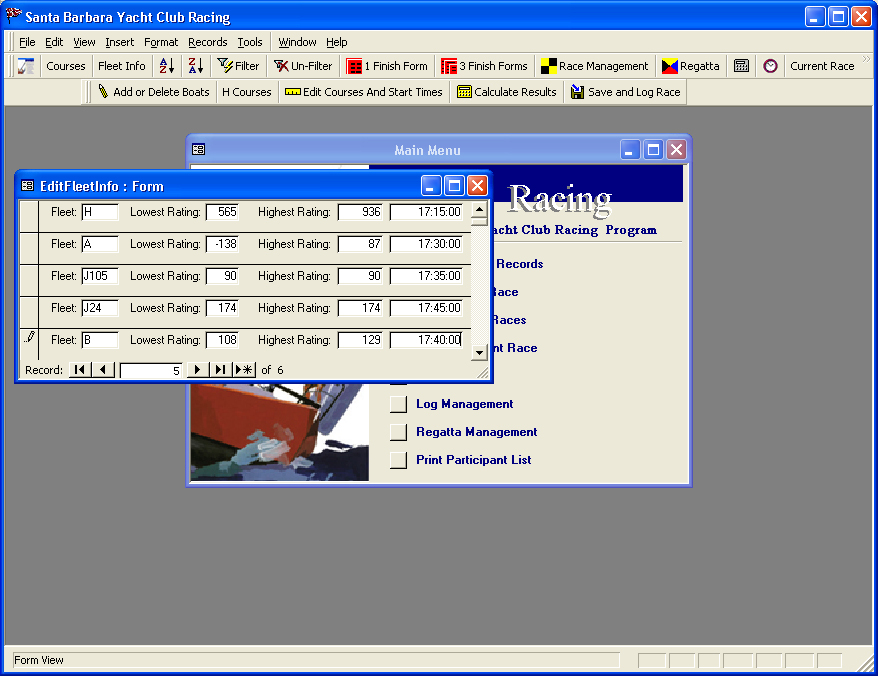Image resolution: width=878 pixels, height=676 pixels.
Task: Click Fleet field containing H
Action: click(100, 212)
